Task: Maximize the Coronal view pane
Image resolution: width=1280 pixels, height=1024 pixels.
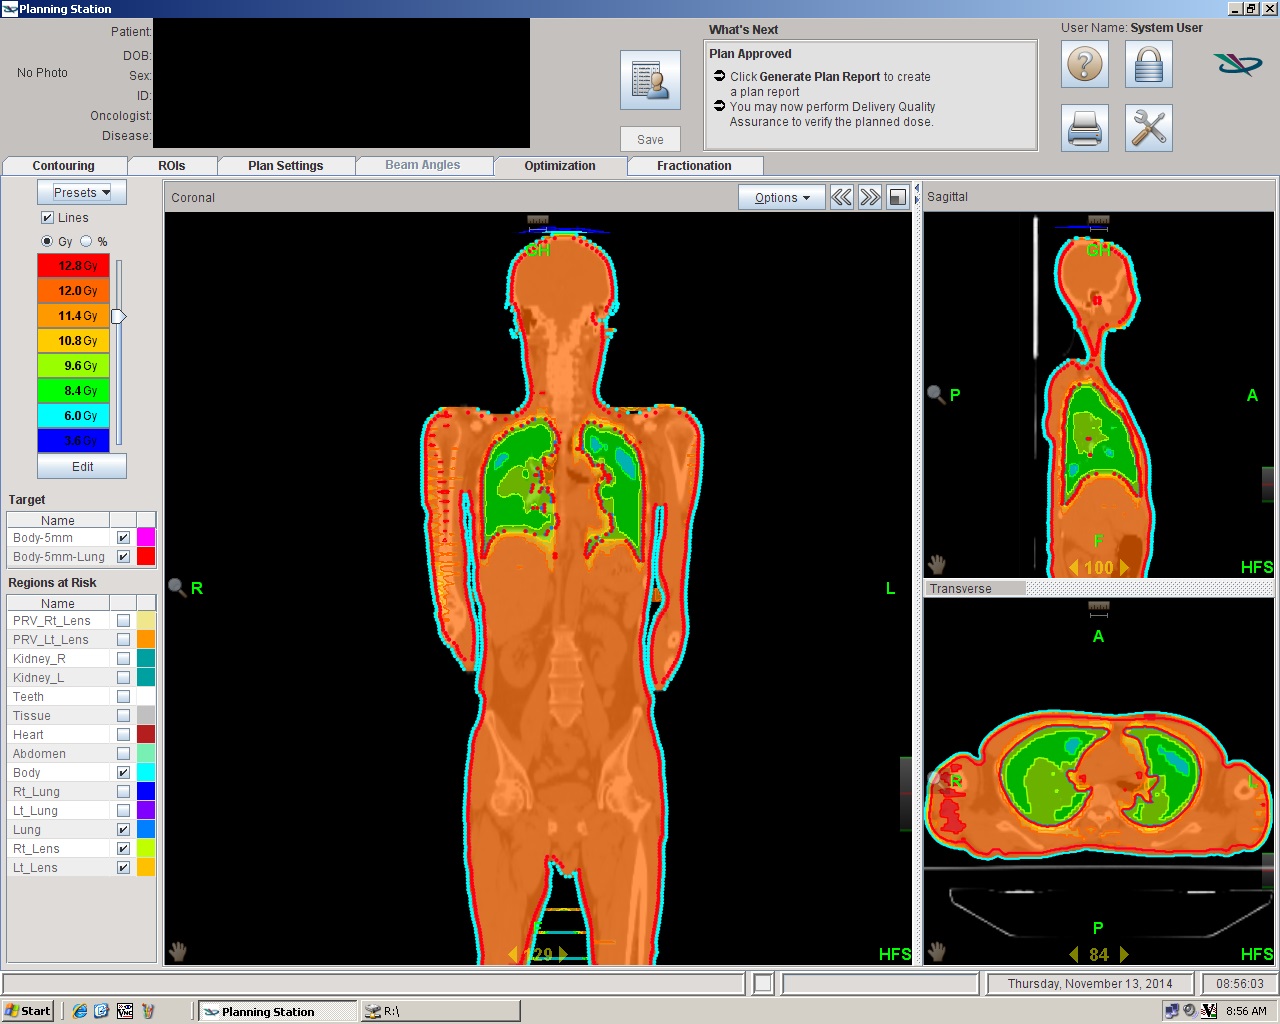Action: pyautogui.click(x=897, y=197)
